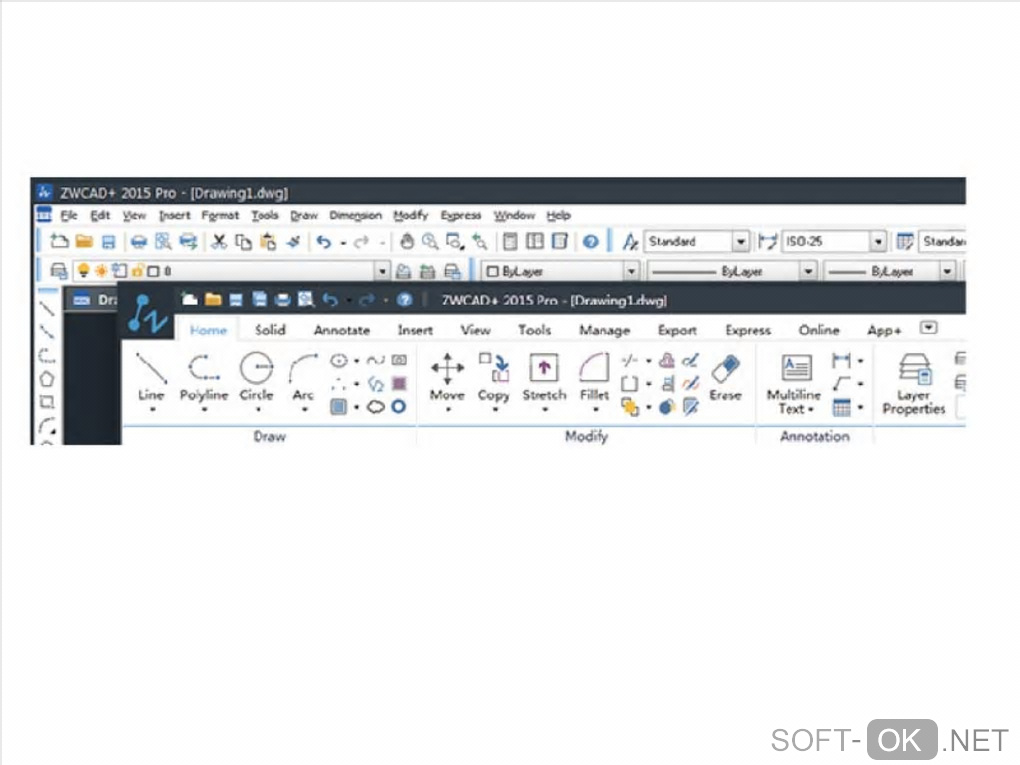Open the ByLayer color dropdown
This screenshot has height=765, width=1020.
(631, 271)
